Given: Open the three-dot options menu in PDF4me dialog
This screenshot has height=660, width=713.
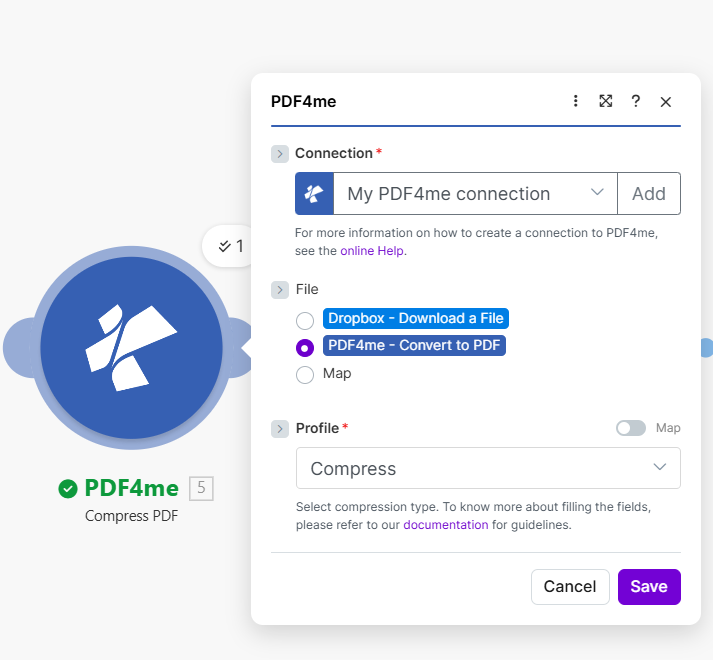Looking at the screenshot, I should coord(575,101).
